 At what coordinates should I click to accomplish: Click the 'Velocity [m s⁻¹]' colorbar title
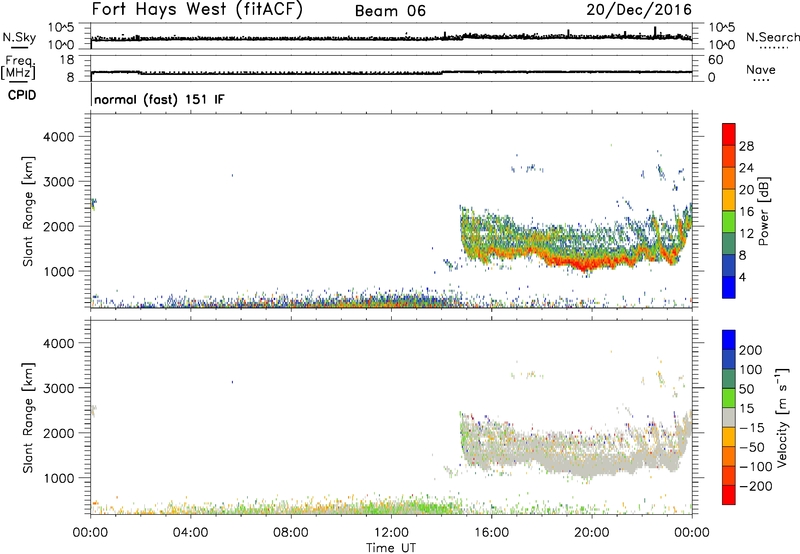point(782,417)
